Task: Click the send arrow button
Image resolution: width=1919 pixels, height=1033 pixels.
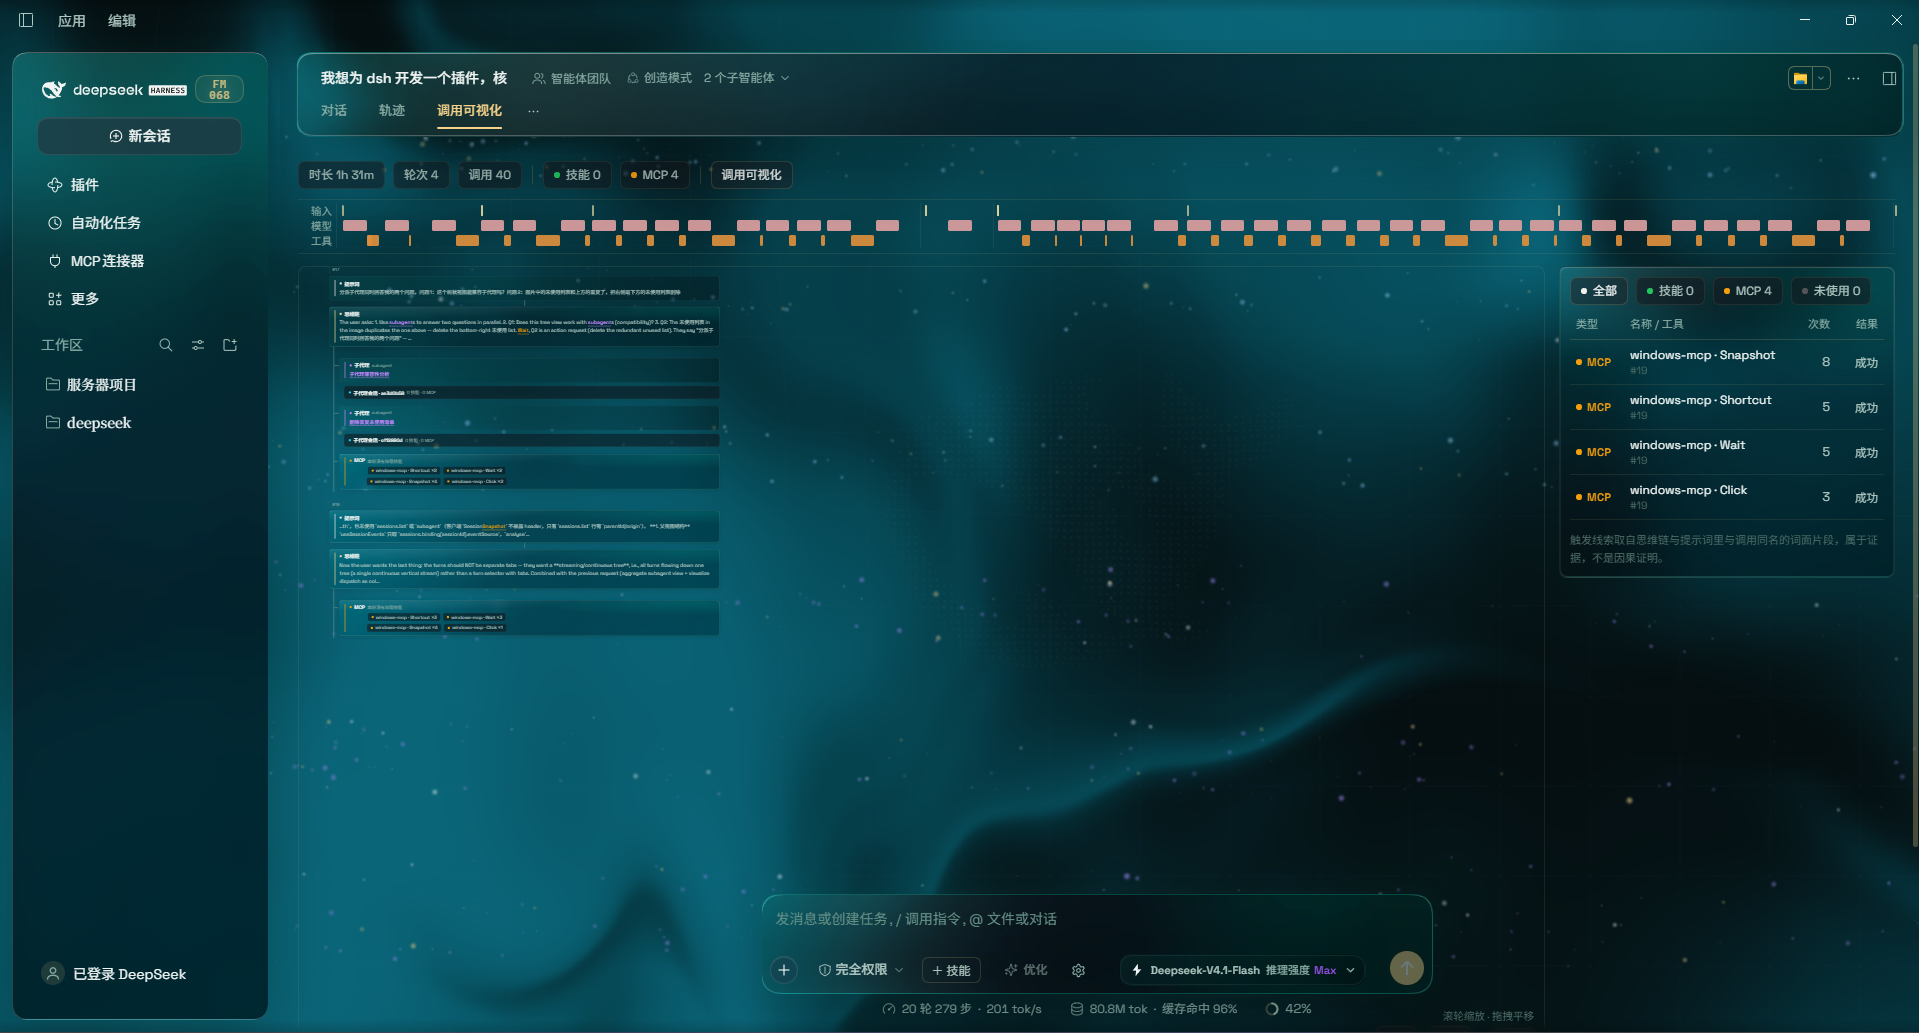Action: click(1407, 968)
